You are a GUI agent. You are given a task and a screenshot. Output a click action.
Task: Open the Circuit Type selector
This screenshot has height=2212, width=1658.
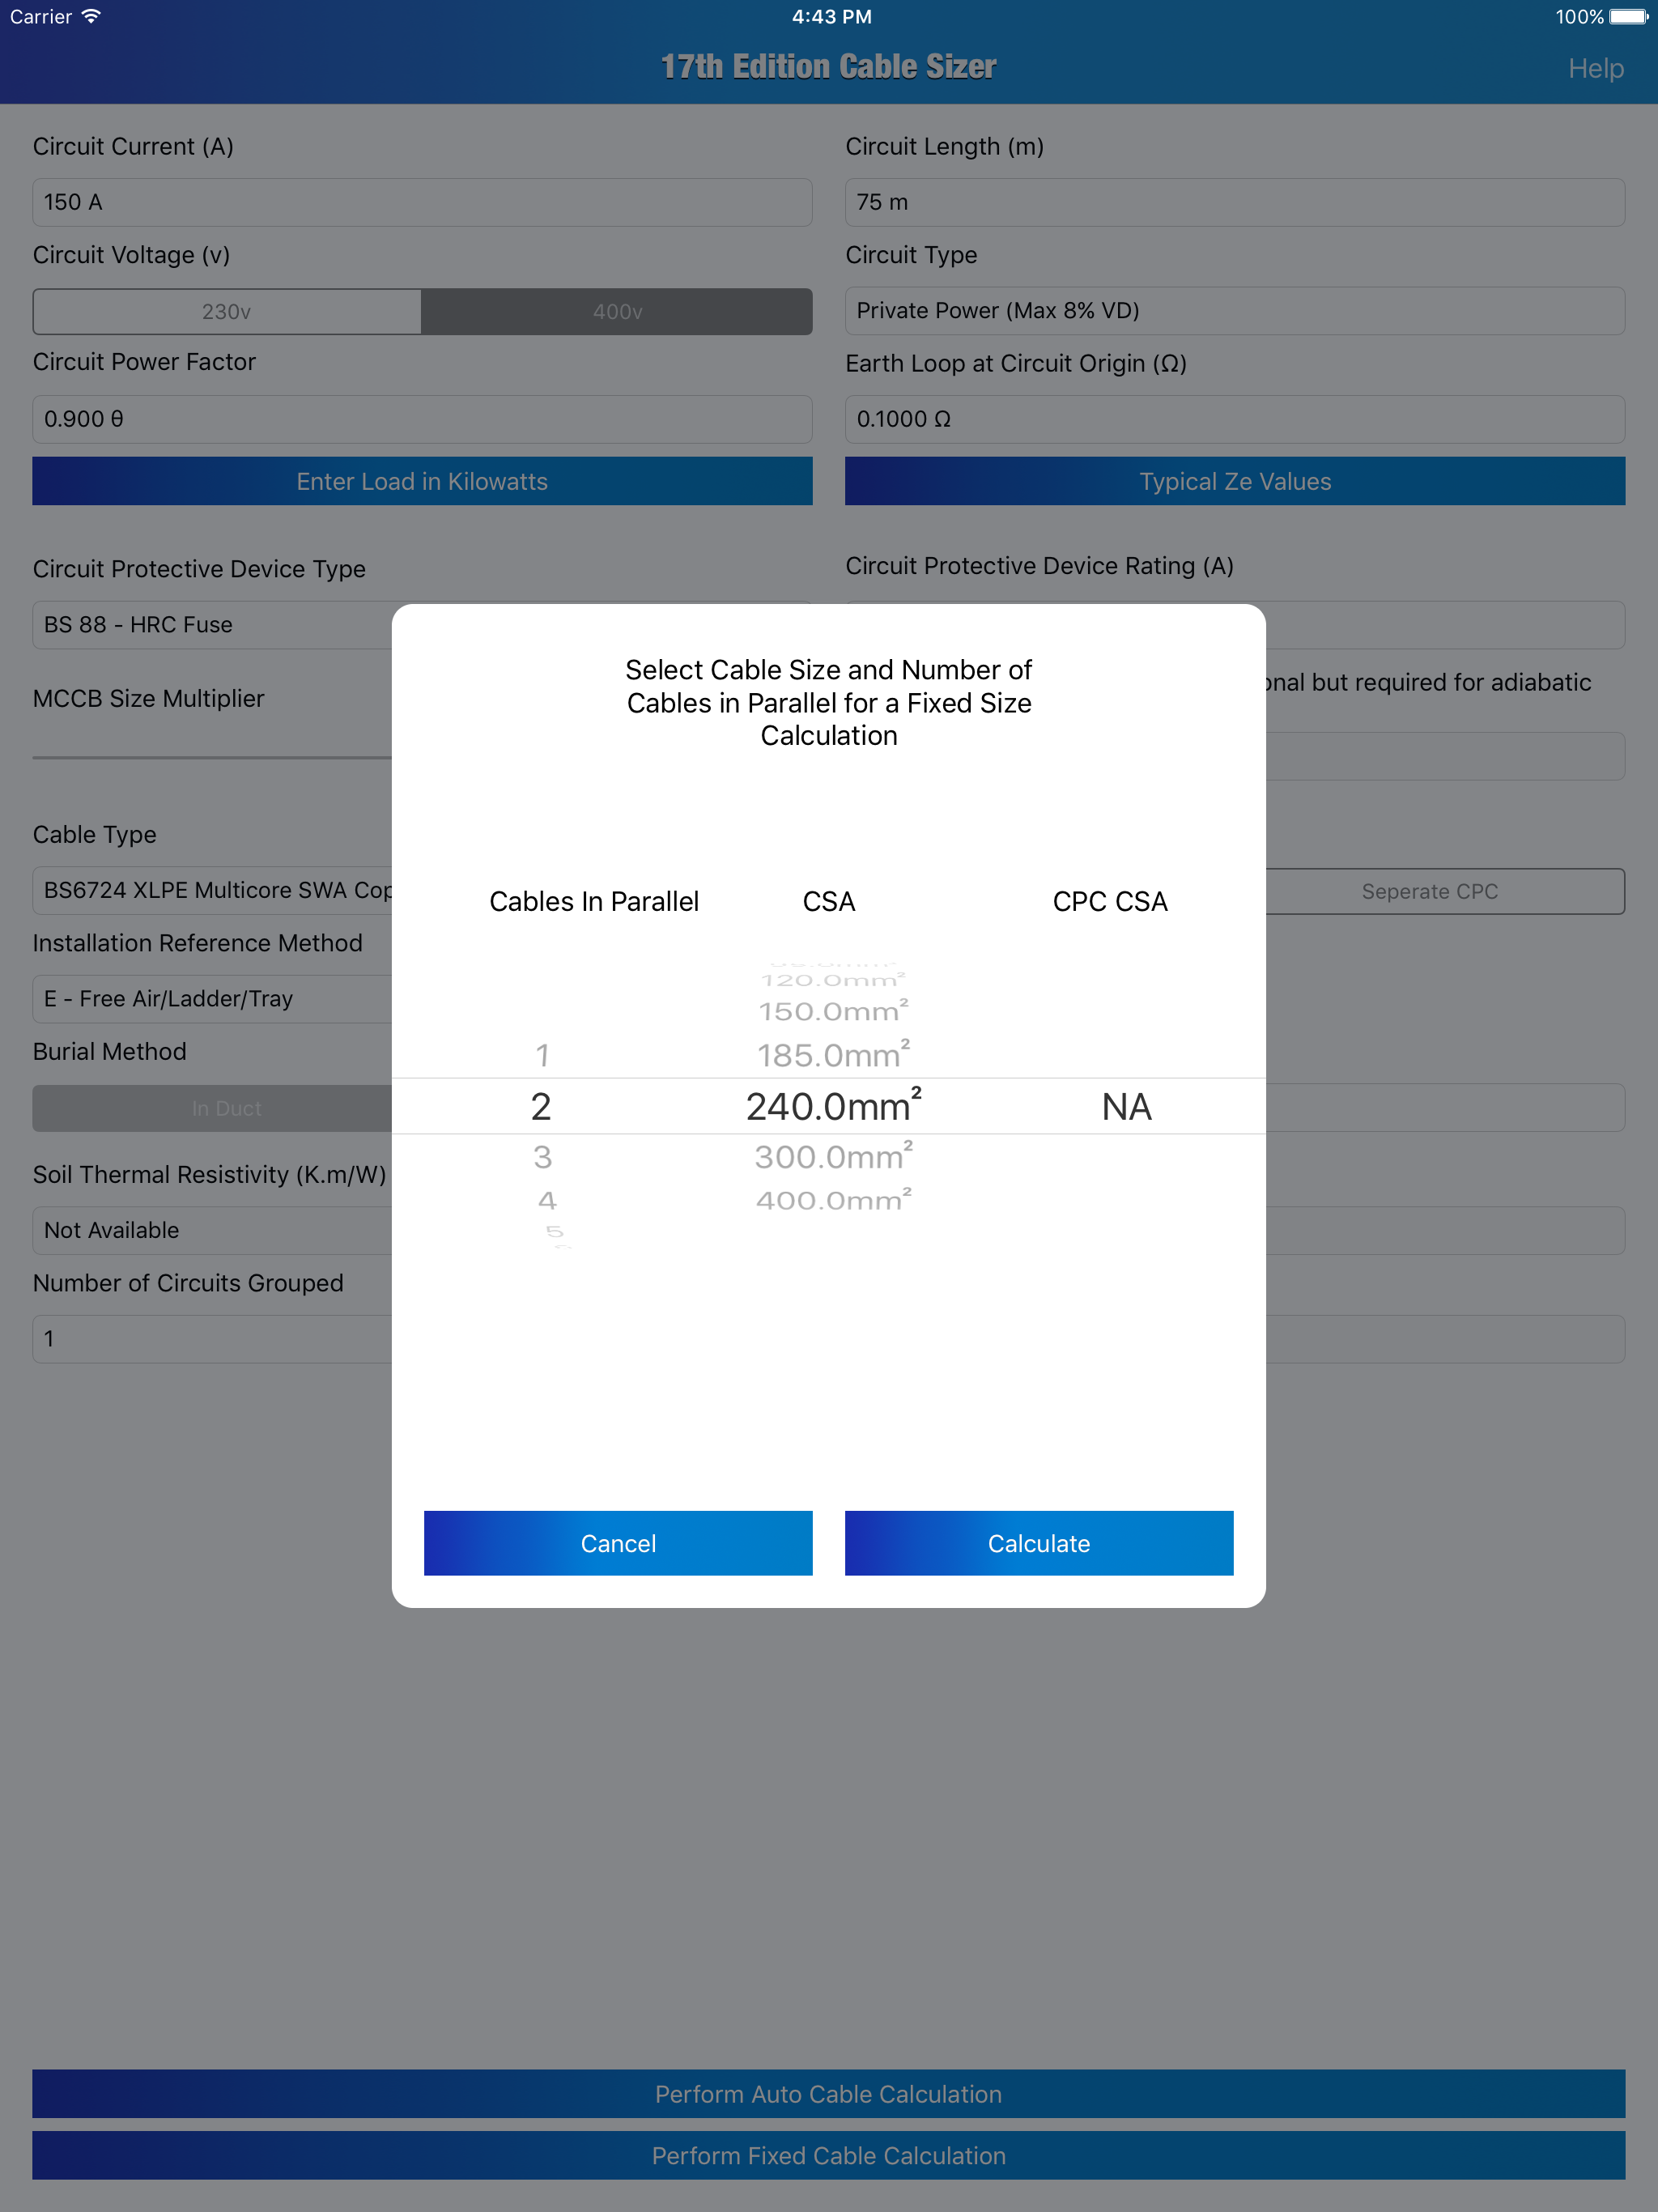point(1234,310)
